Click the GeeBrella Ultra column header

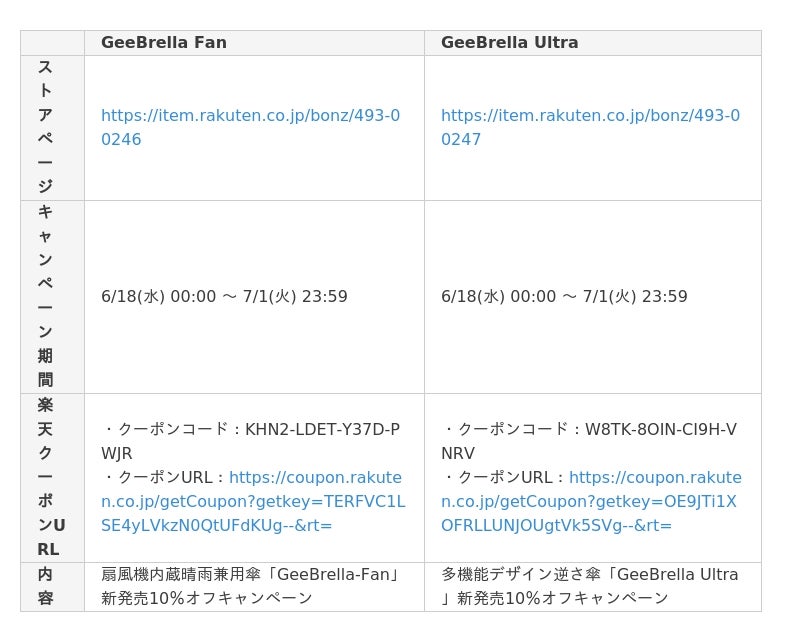(510, 43)
